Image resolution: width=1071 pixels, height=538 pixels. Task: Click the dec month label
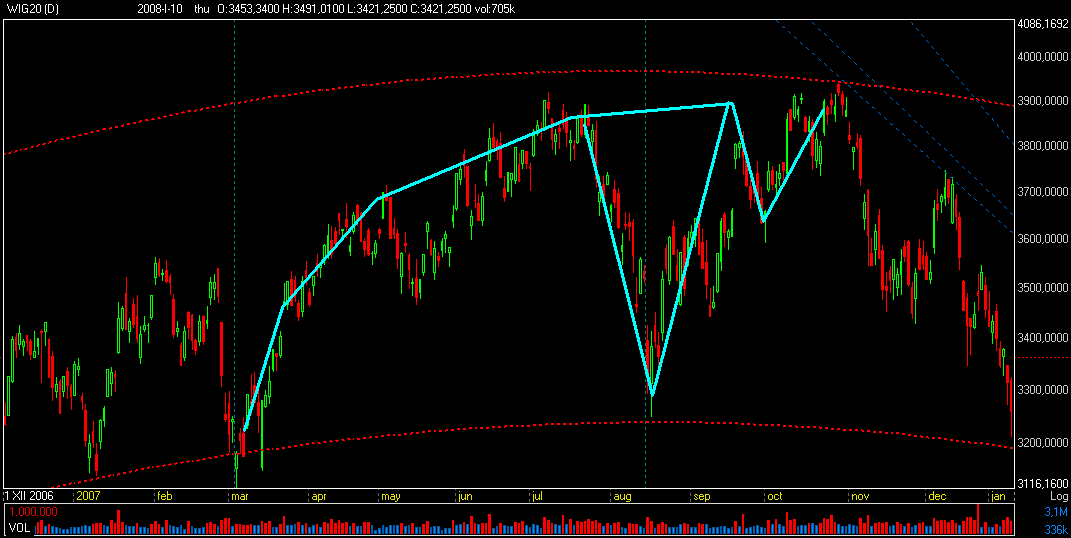tap(936, 496)
